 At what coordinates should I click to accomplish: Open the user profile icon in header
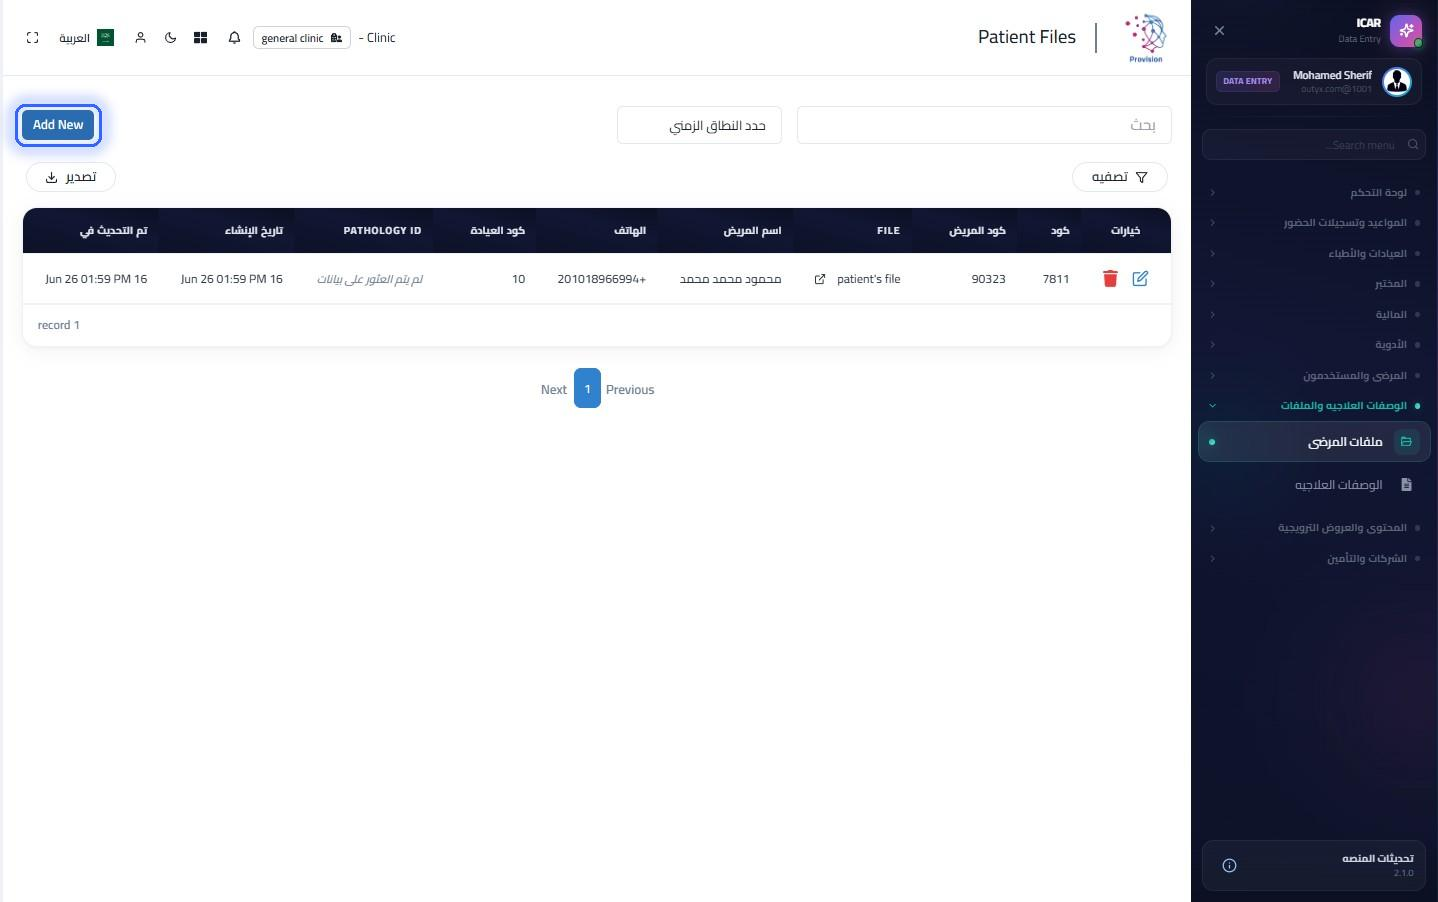point(140,38)
